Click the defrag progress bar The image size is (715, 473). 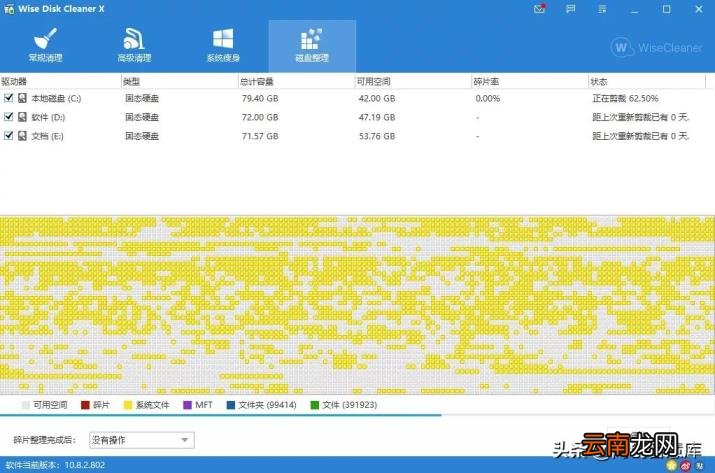pos(358,415)
